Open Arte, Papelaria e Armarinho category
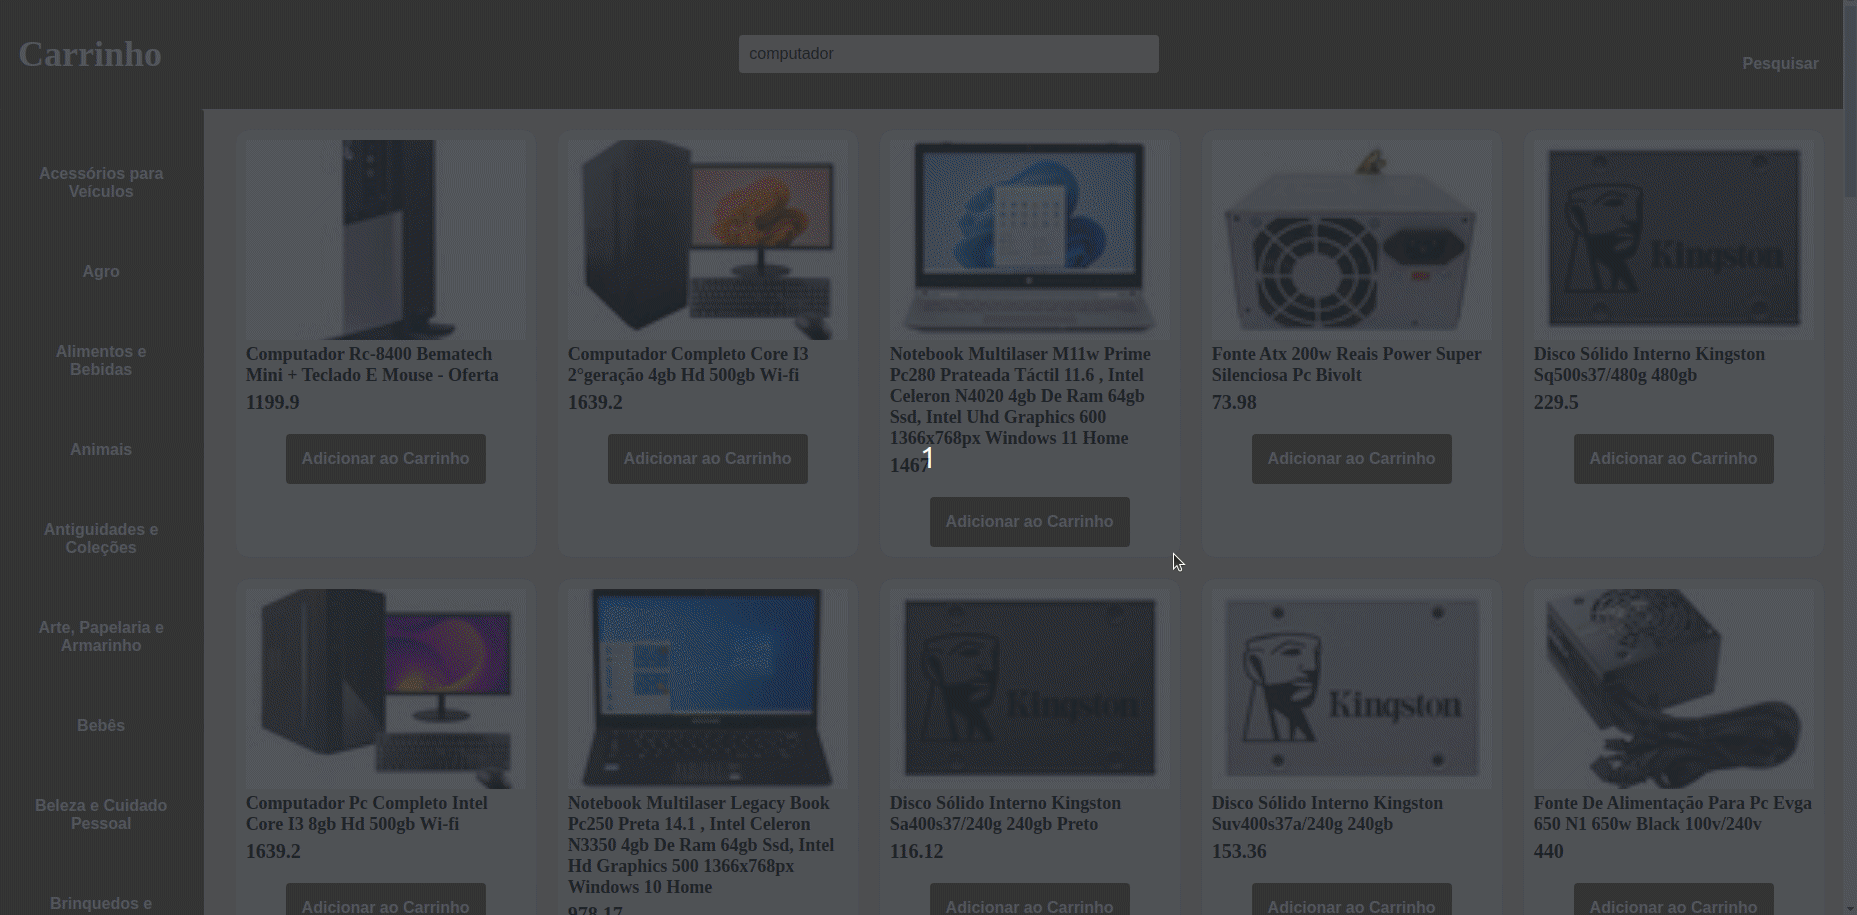This screenshot has width=1857, height=915. 101,636
